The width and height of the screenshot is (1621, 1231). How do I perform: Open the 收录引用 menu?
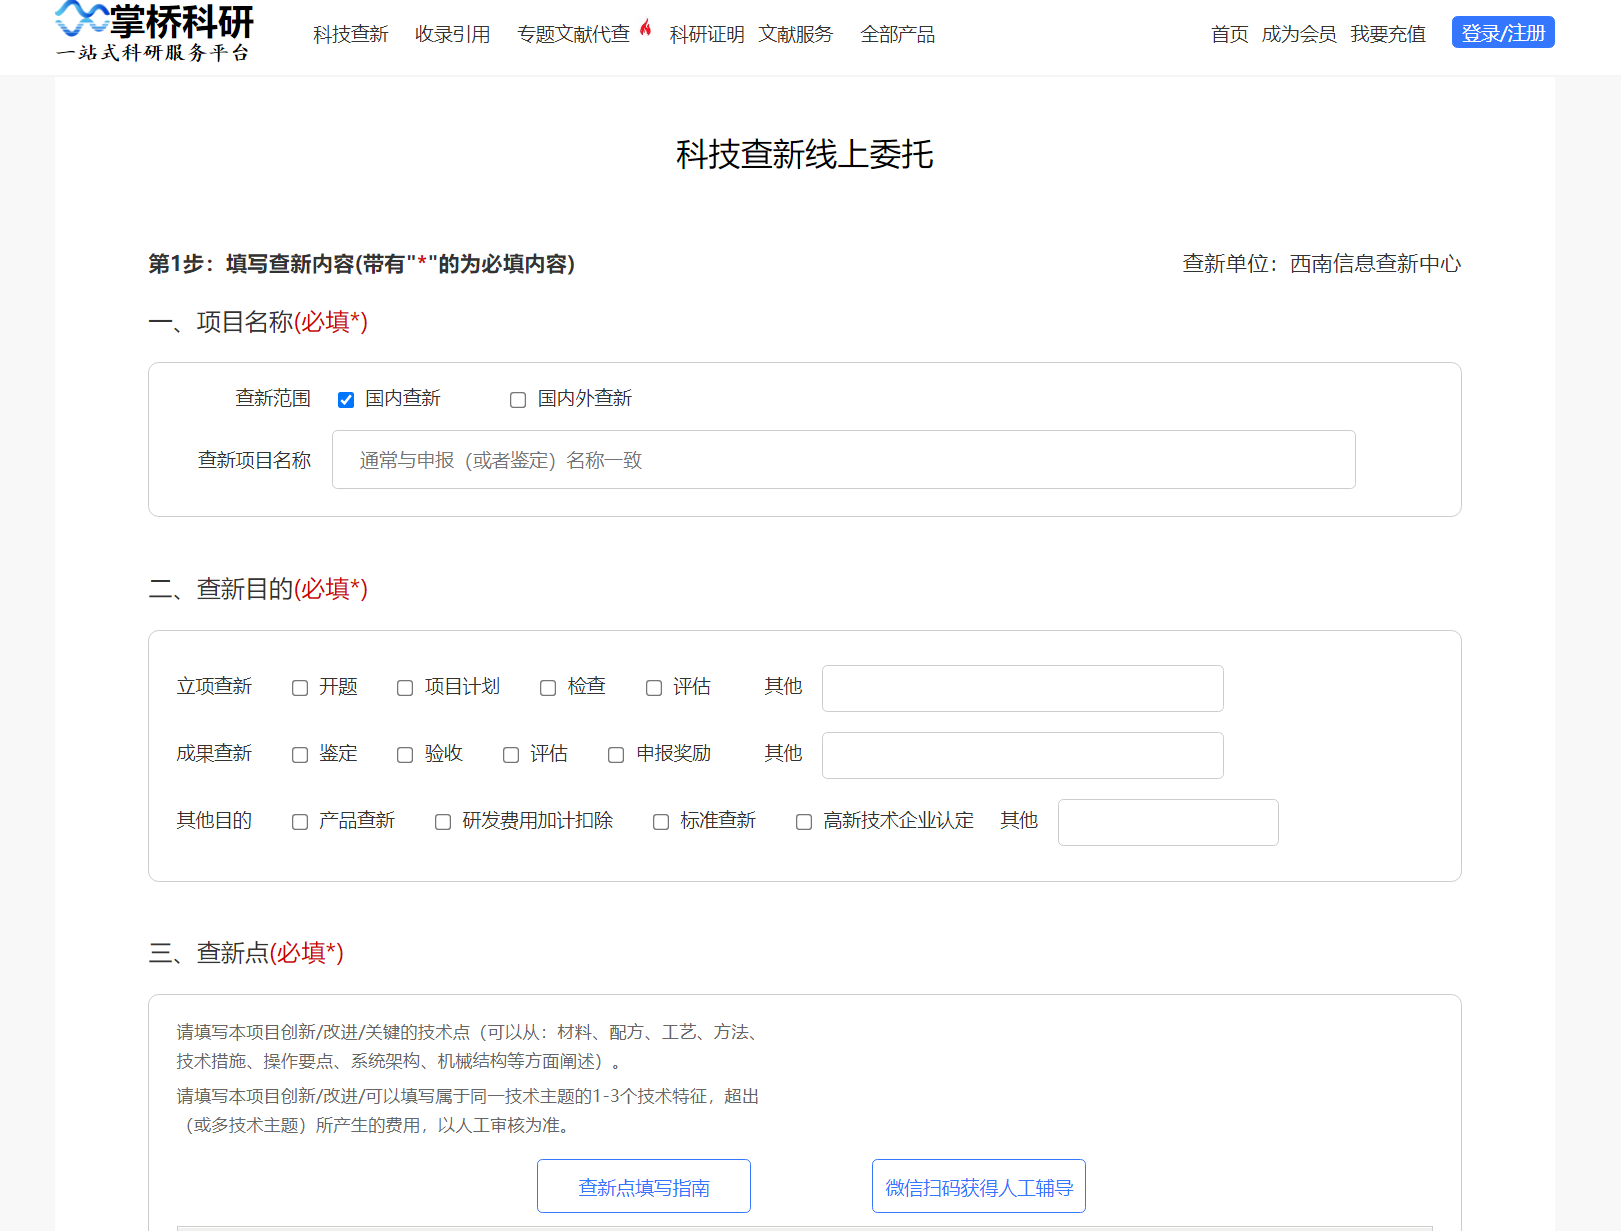(x=452, y=34)
